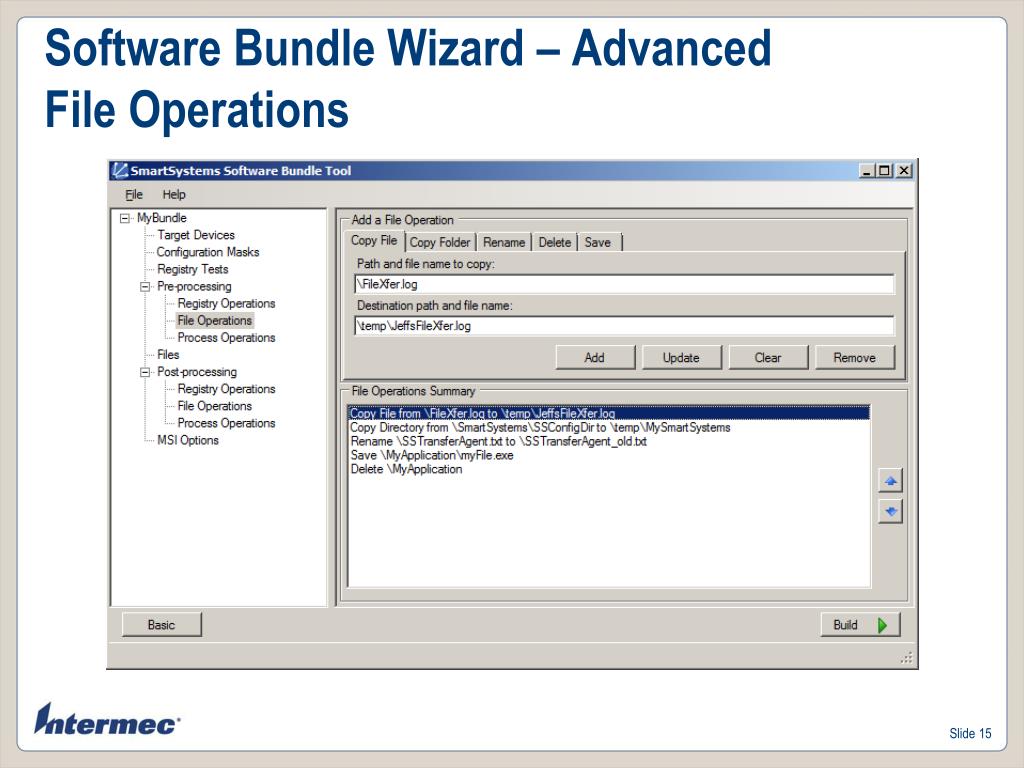Click the SmartSystems title bar app icon

120,170
